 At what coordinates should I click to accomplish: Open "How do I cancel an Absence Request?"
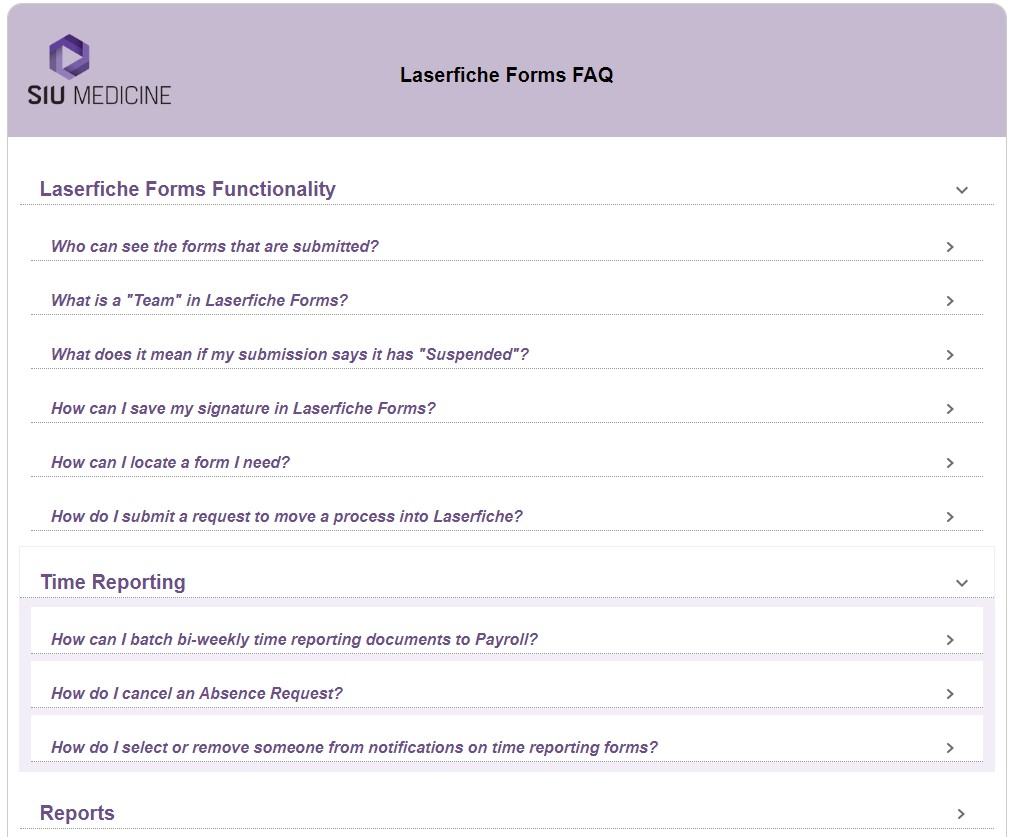tap(197, 693)
